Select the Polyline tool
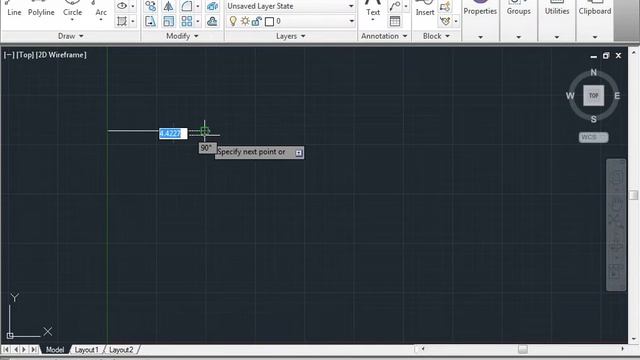 pos(41,9)
